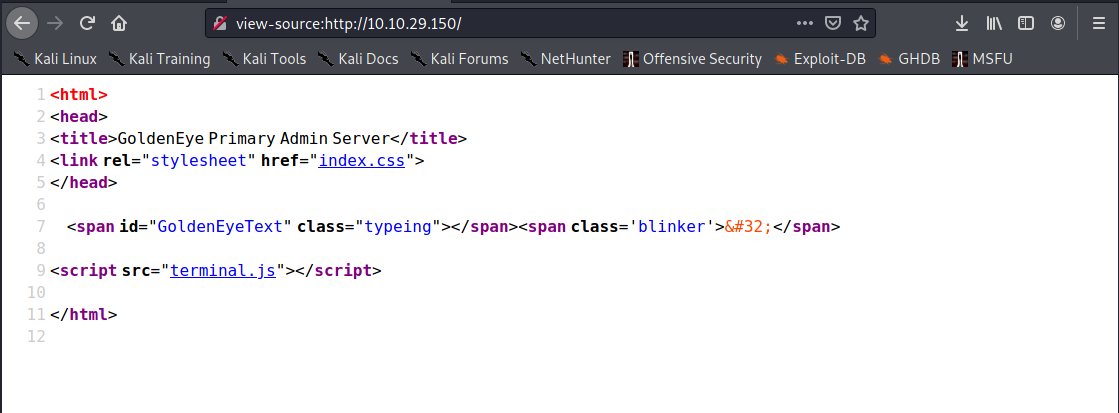This screenshot has height=413, width=1119.
Task: Open the Library menu icon
Action: click(x=994, y=24)
